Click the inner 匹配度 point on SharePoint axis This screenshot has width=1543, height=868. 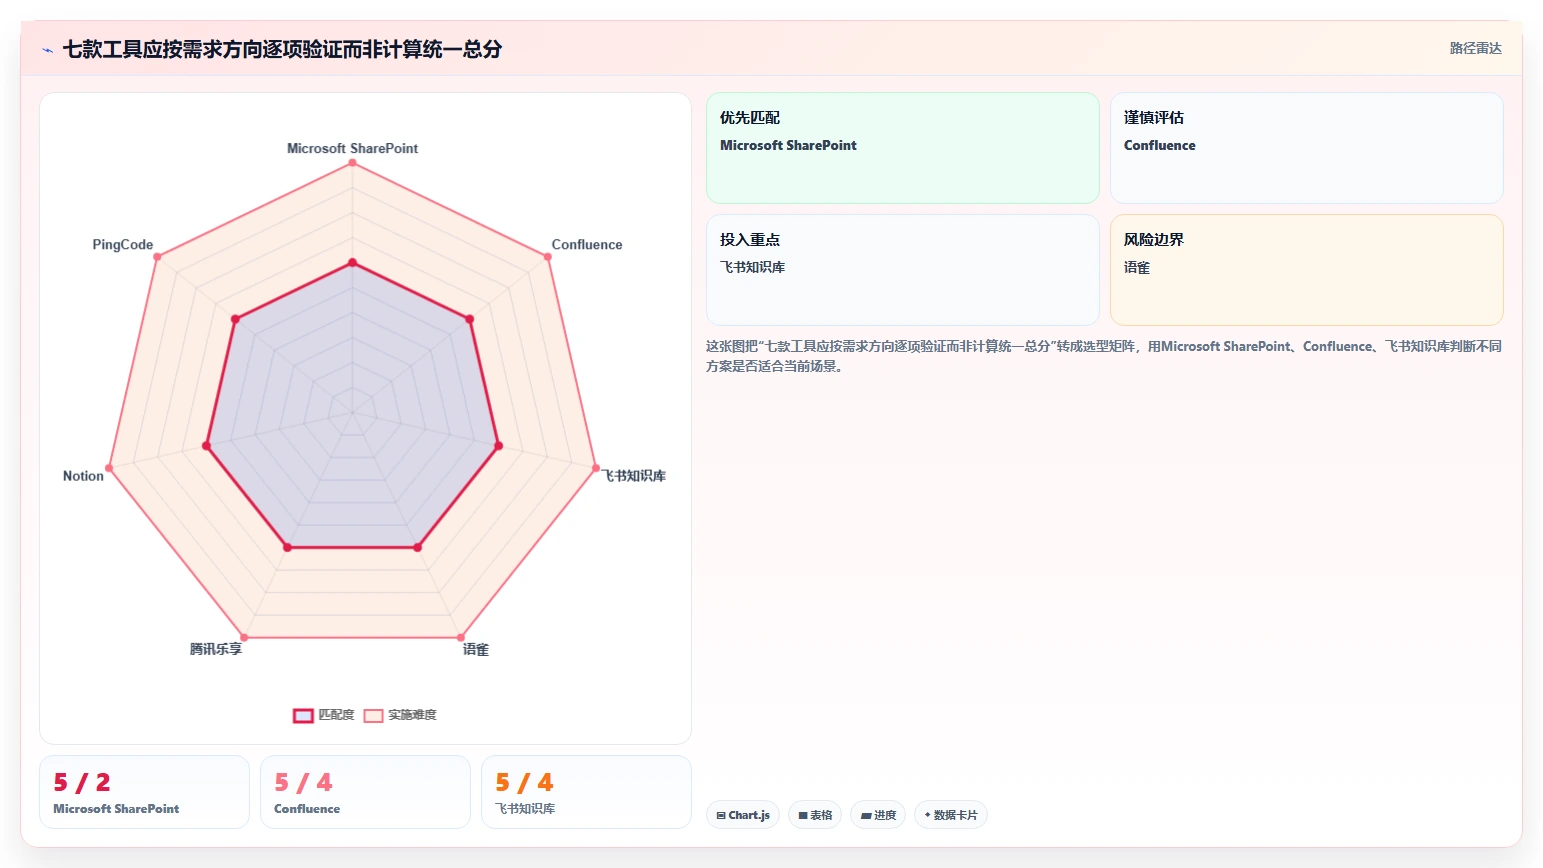click(x=352, y=263)
